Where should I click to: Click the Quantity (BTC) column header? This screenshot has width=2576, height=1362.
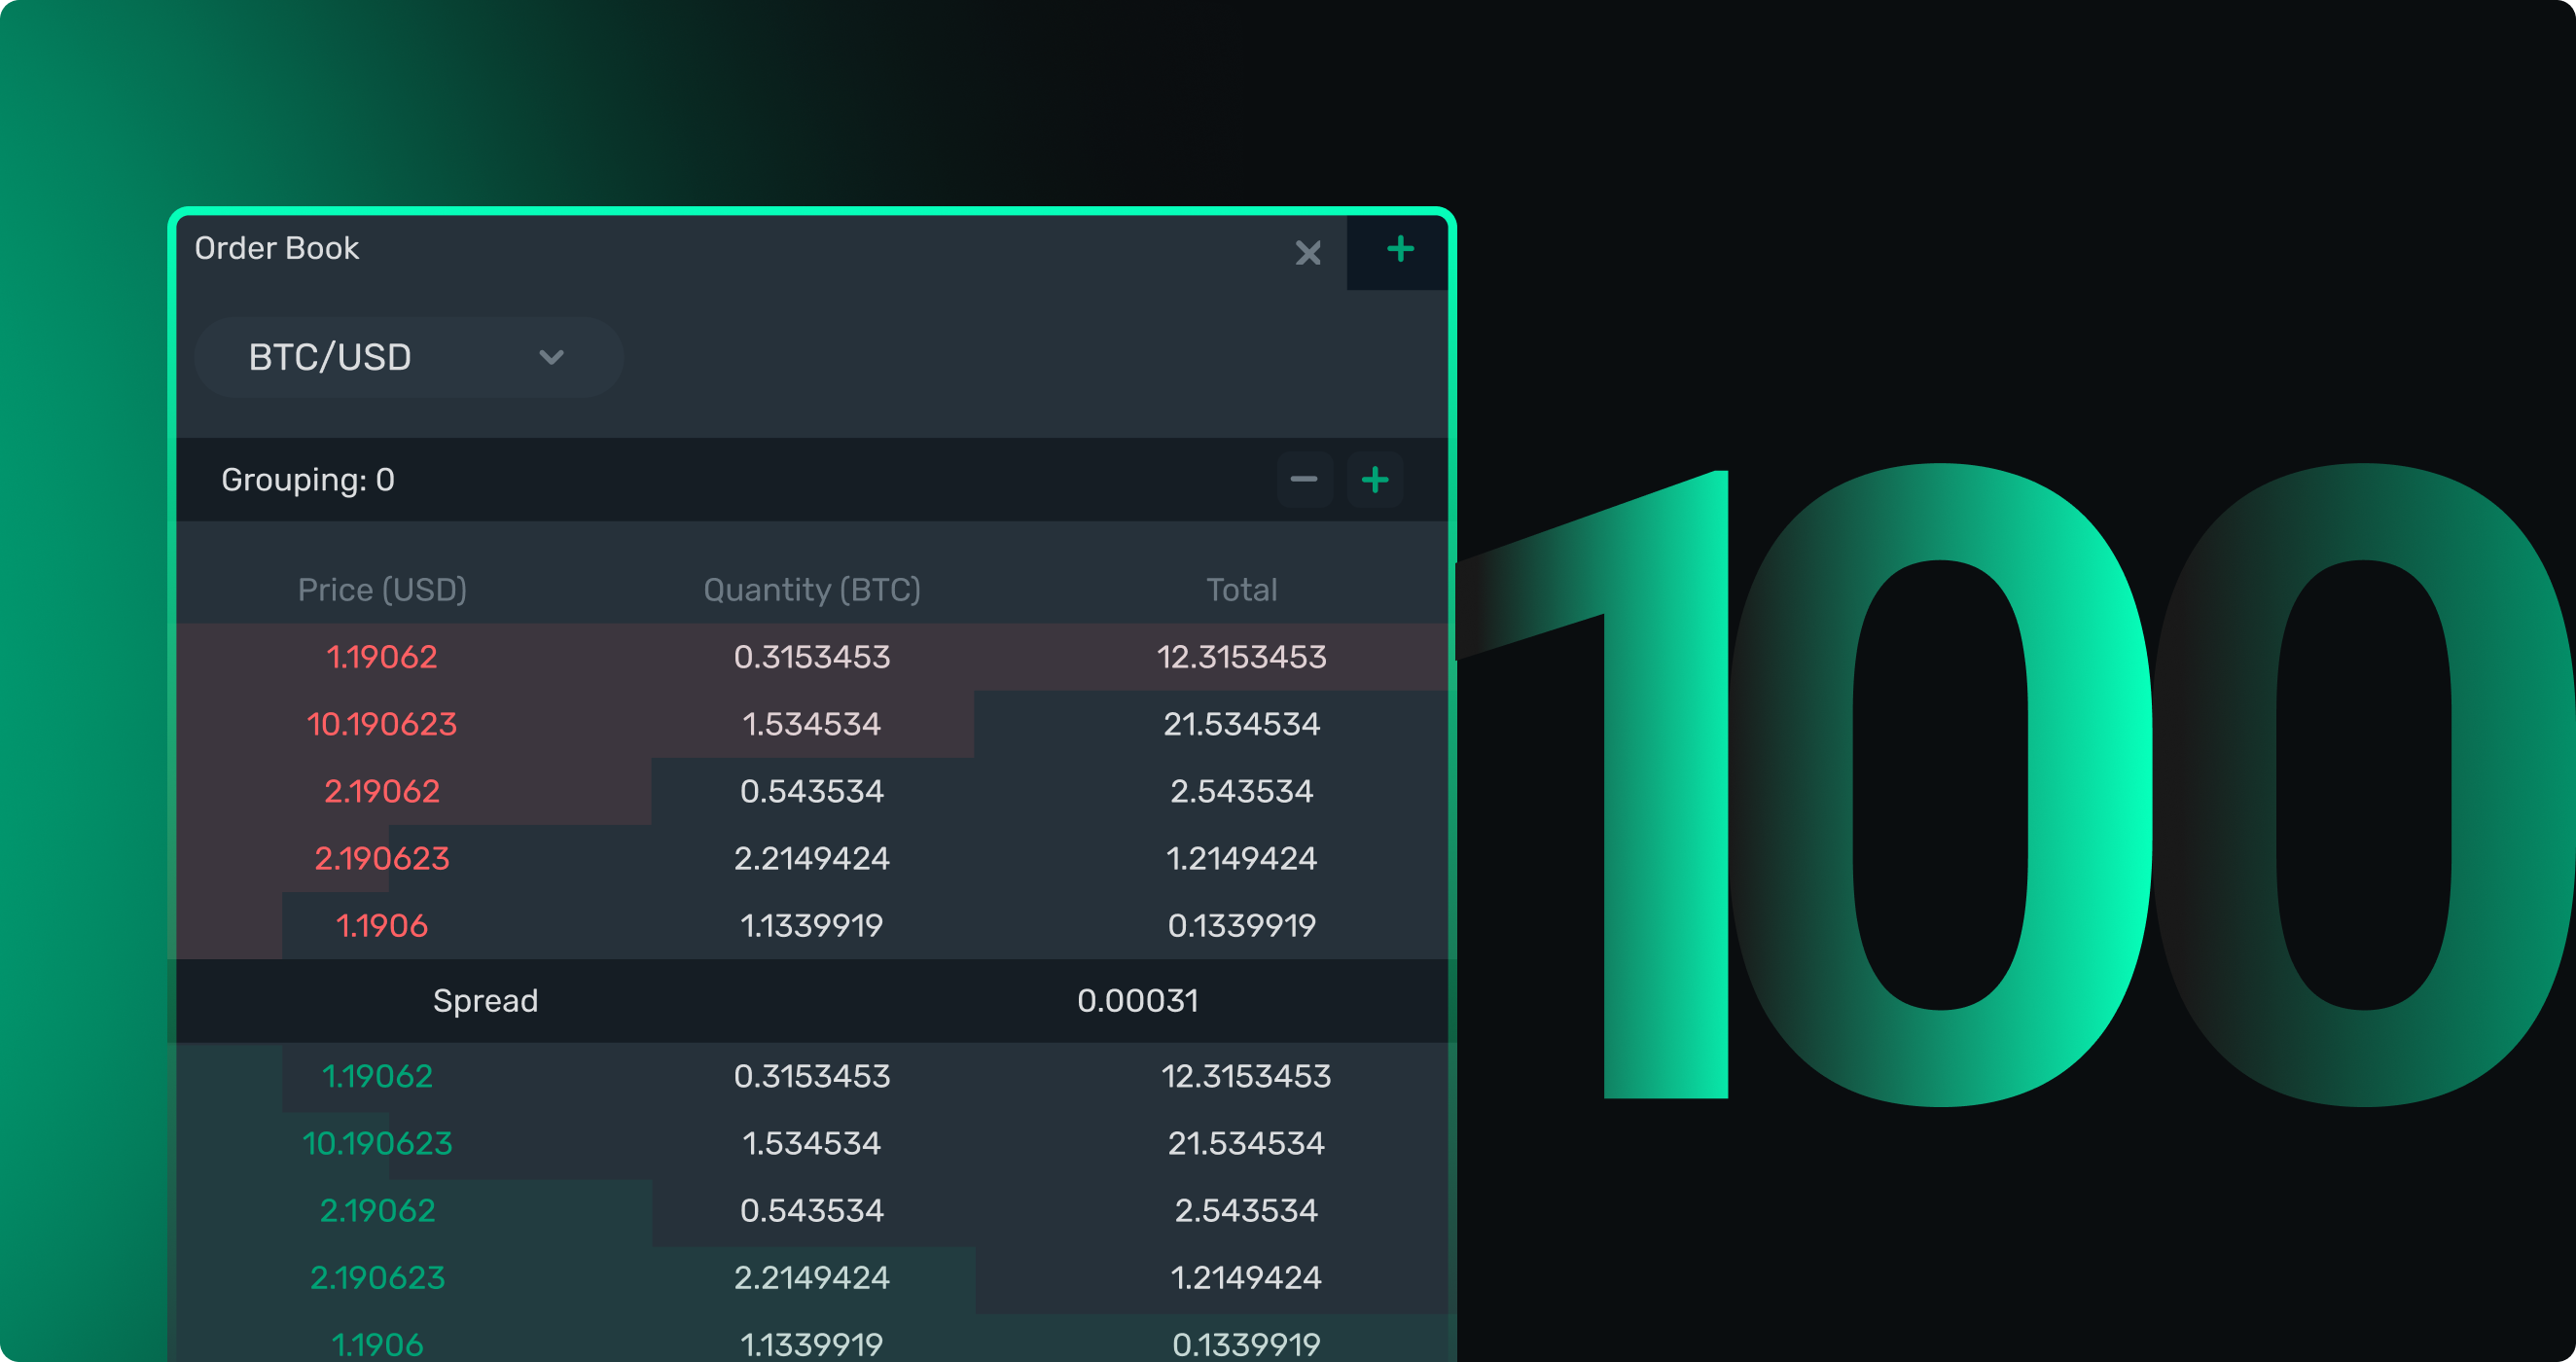(x=812, y=589)
